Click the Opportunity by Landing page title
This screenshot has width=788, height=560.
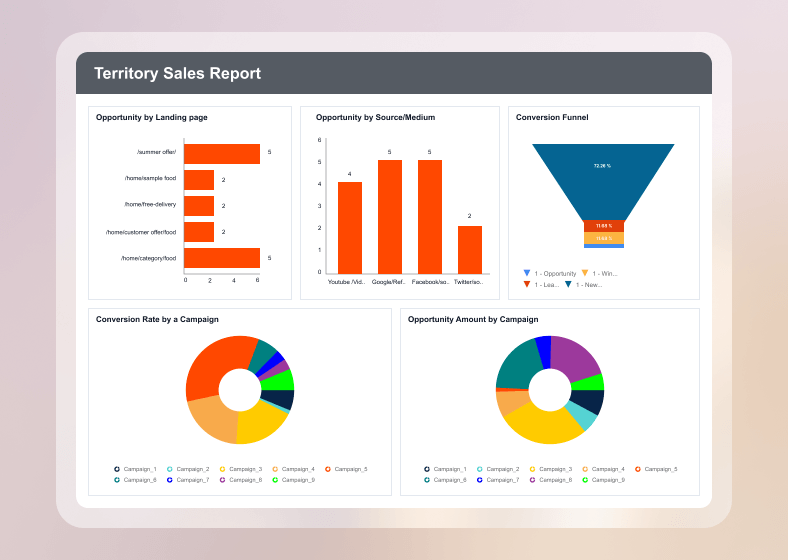pos(152,117)
